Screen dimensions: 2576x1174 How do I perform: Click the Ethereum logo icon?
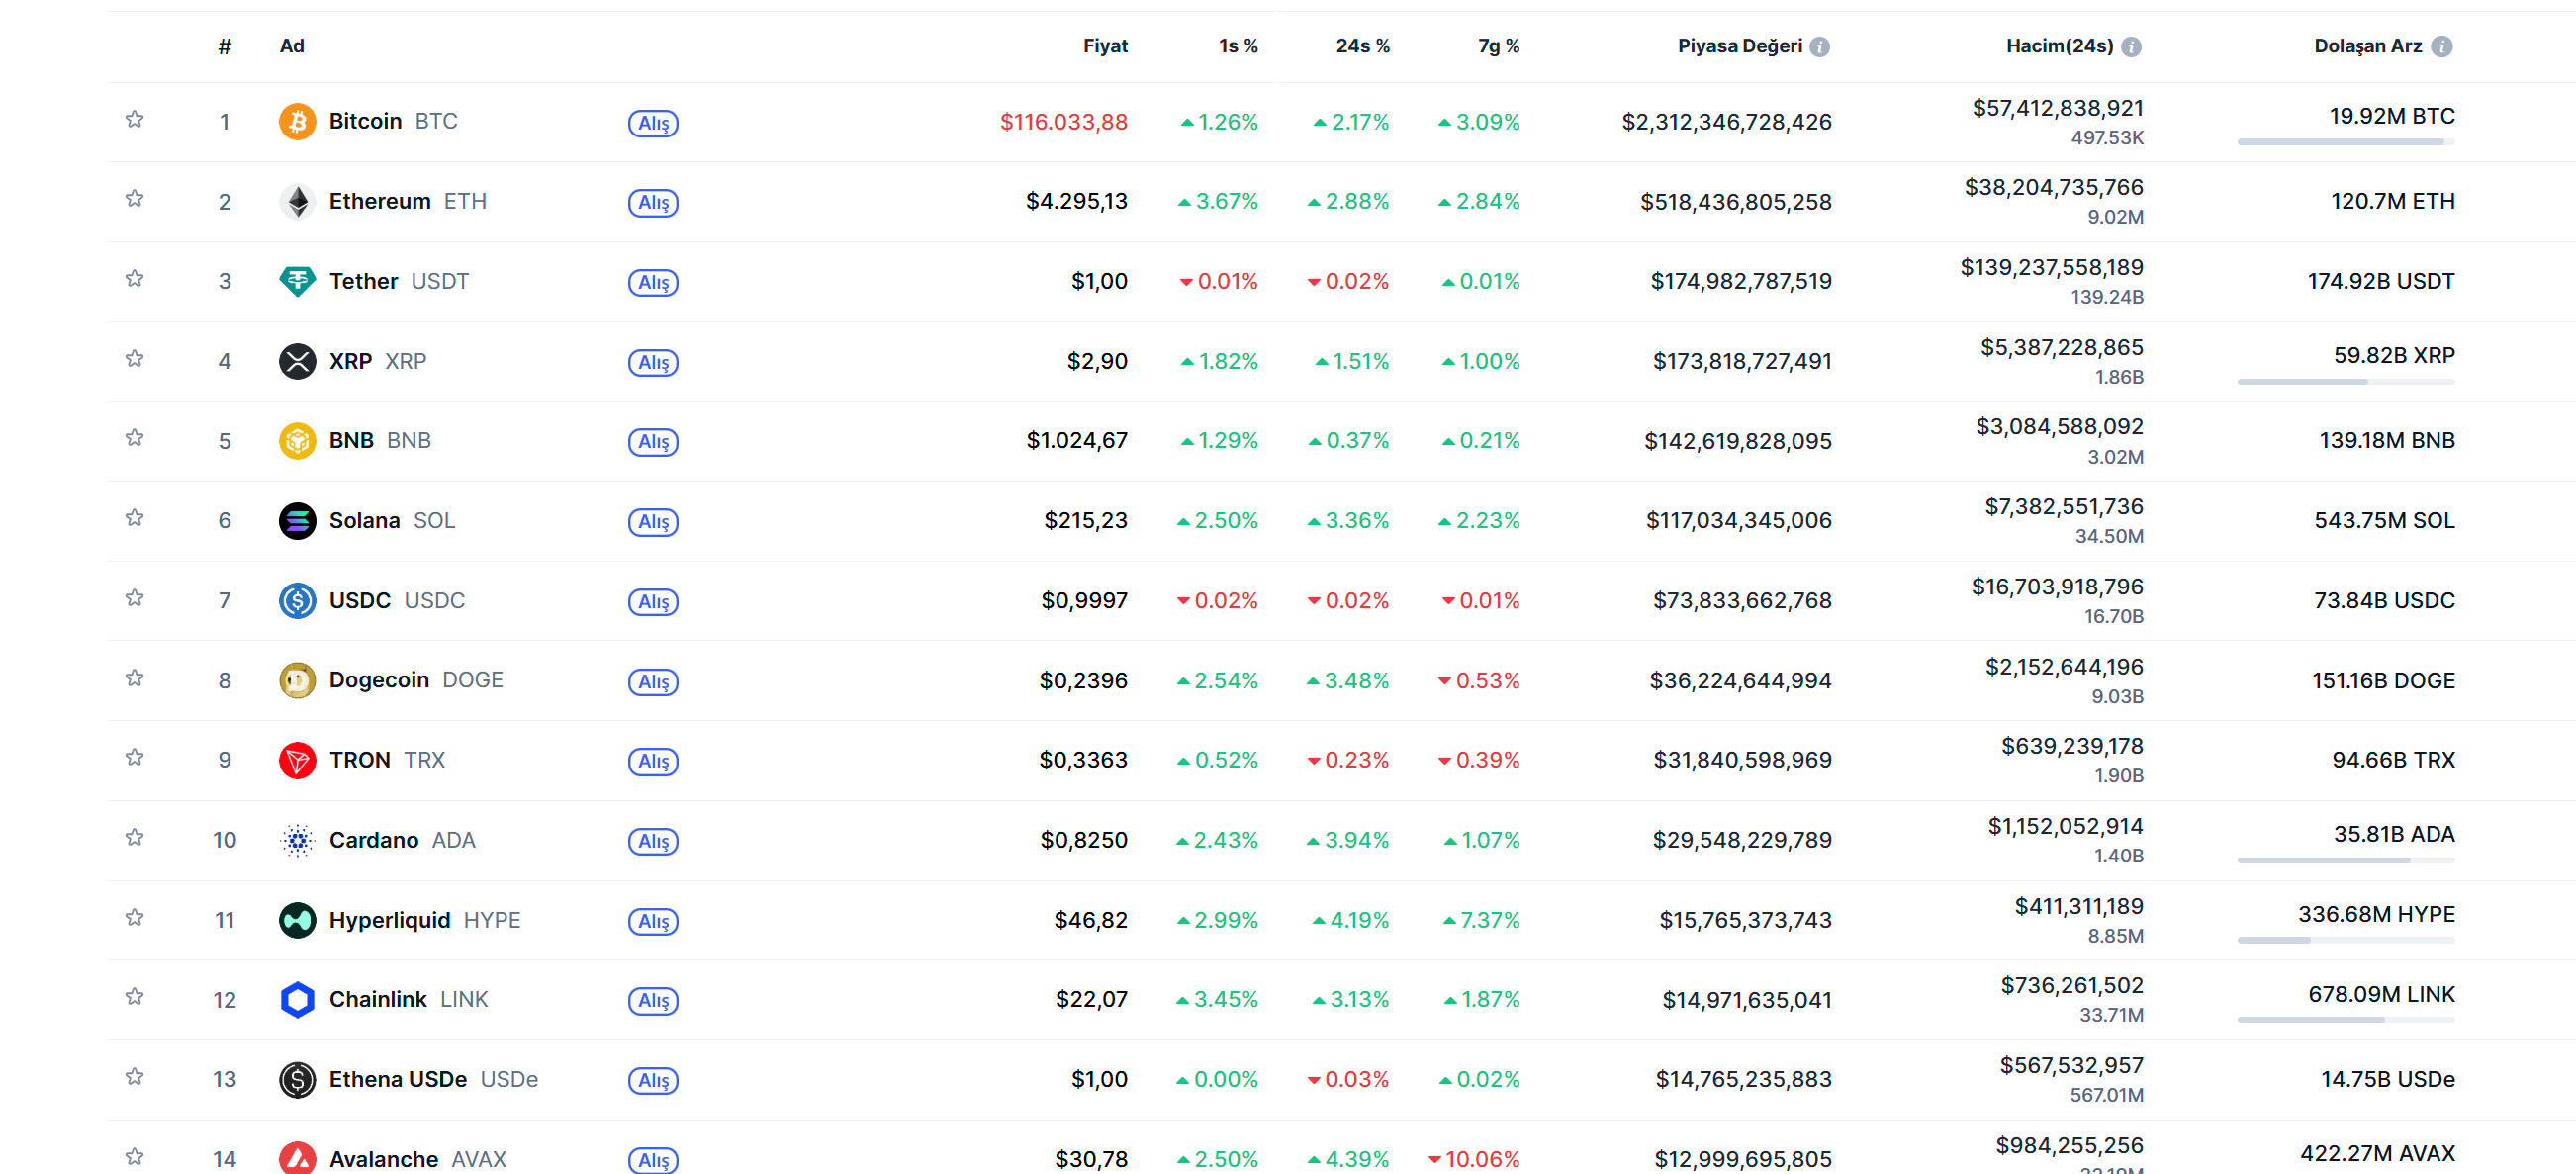pyautogui.click(x=297, y=201)
